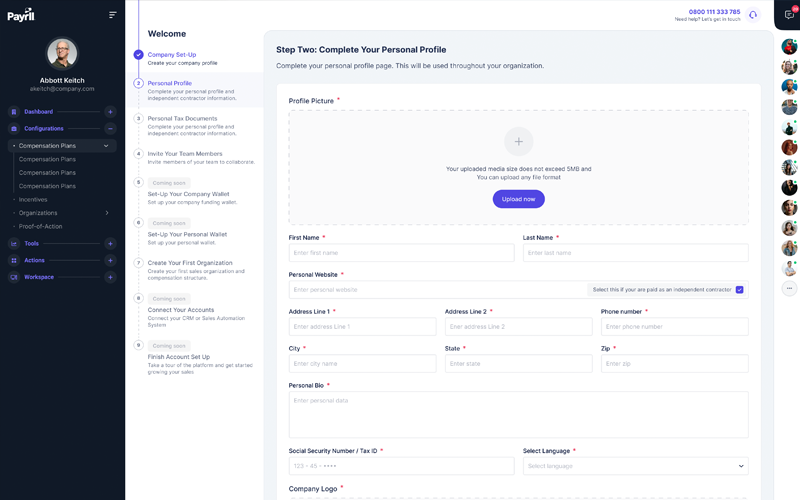Expand the Organizations submenu chevron
This screenshot has width=800, height=500.
[107, 213]
